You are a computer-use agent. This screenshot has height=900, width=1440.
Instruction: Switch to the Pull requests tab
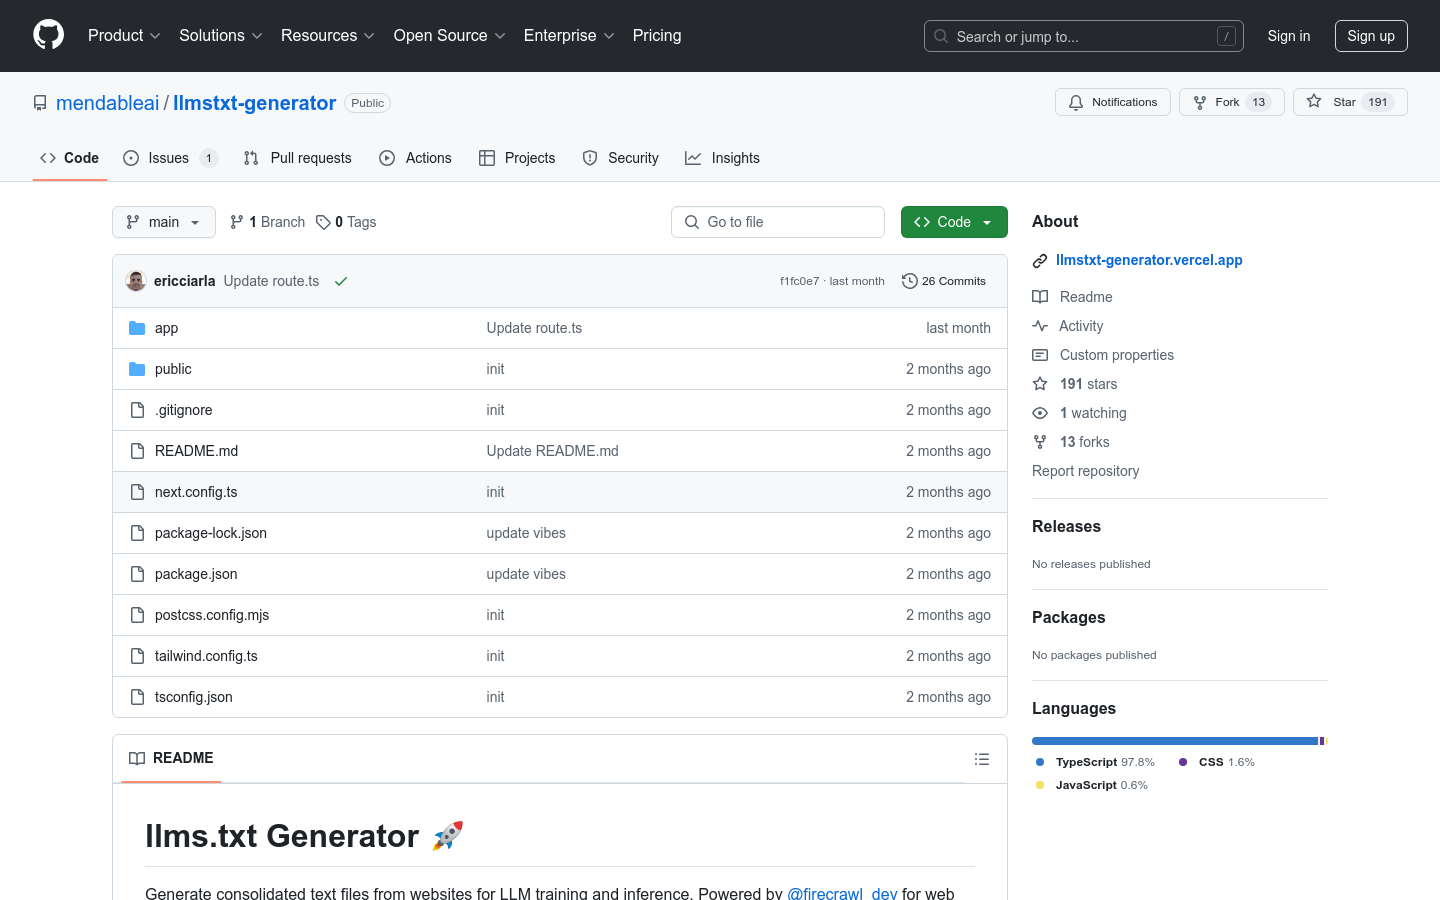[x=298, y=158]
